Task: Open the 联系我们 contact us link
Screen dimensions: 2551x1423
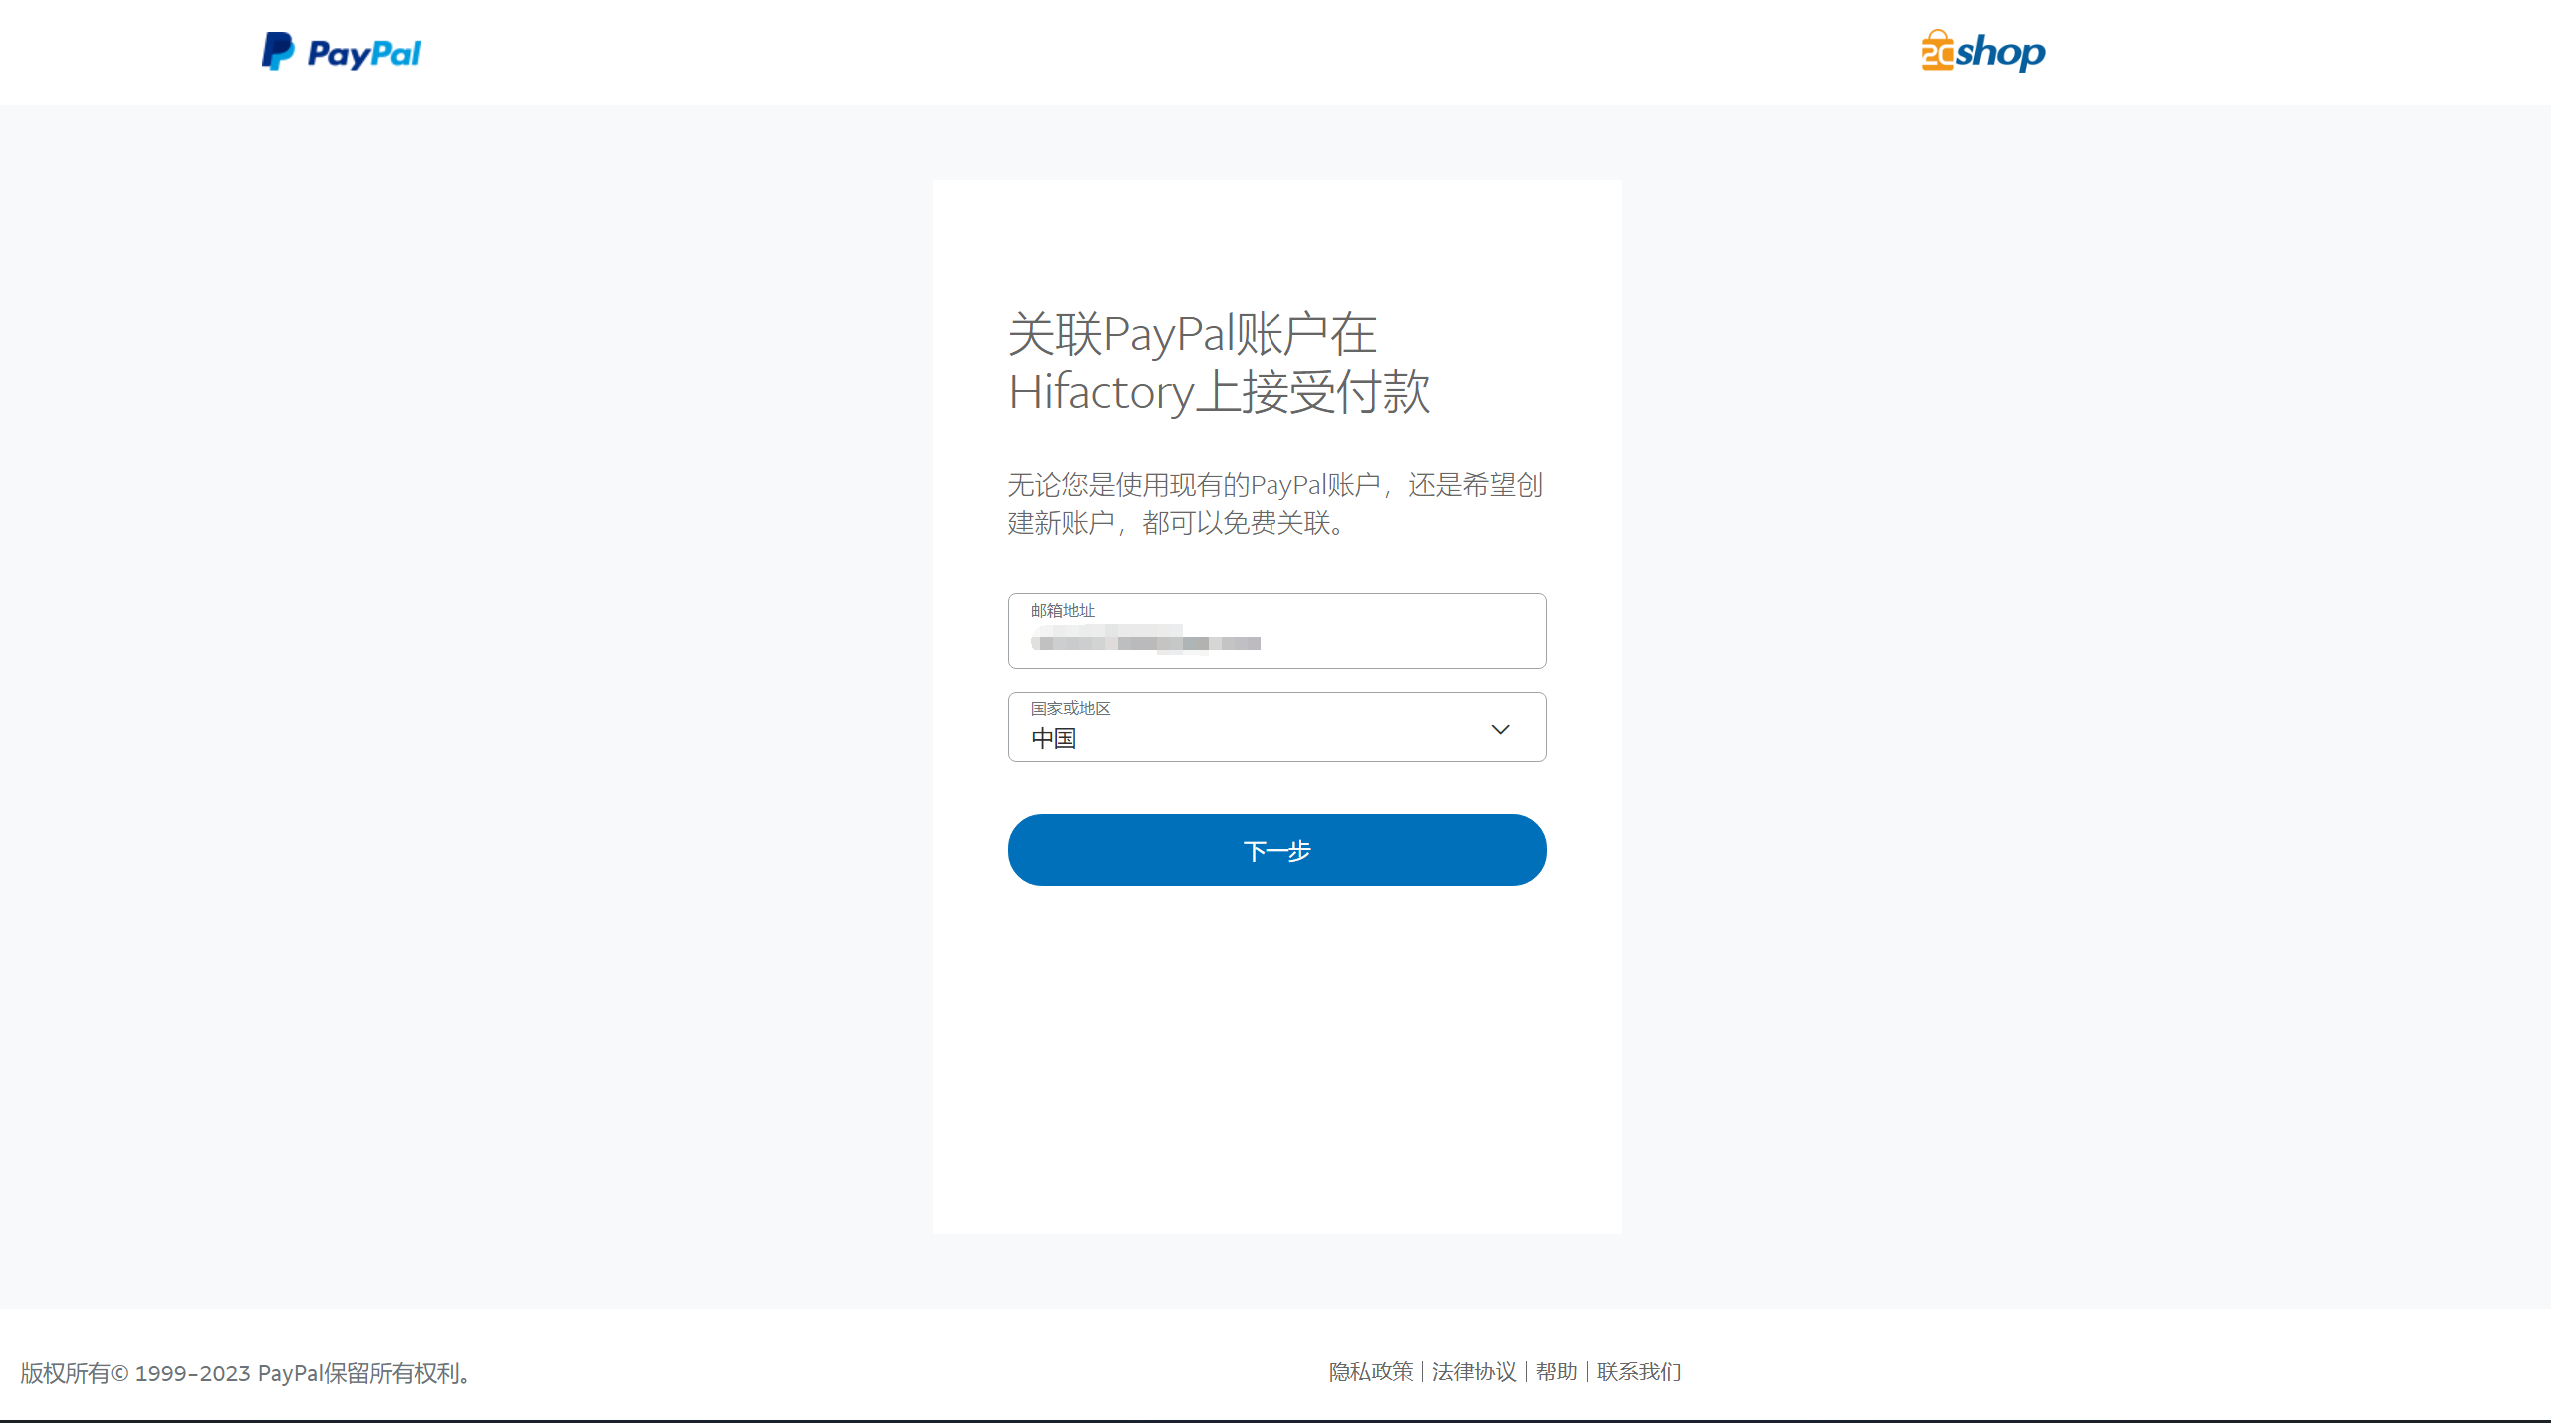Action: (1639, 1371)
